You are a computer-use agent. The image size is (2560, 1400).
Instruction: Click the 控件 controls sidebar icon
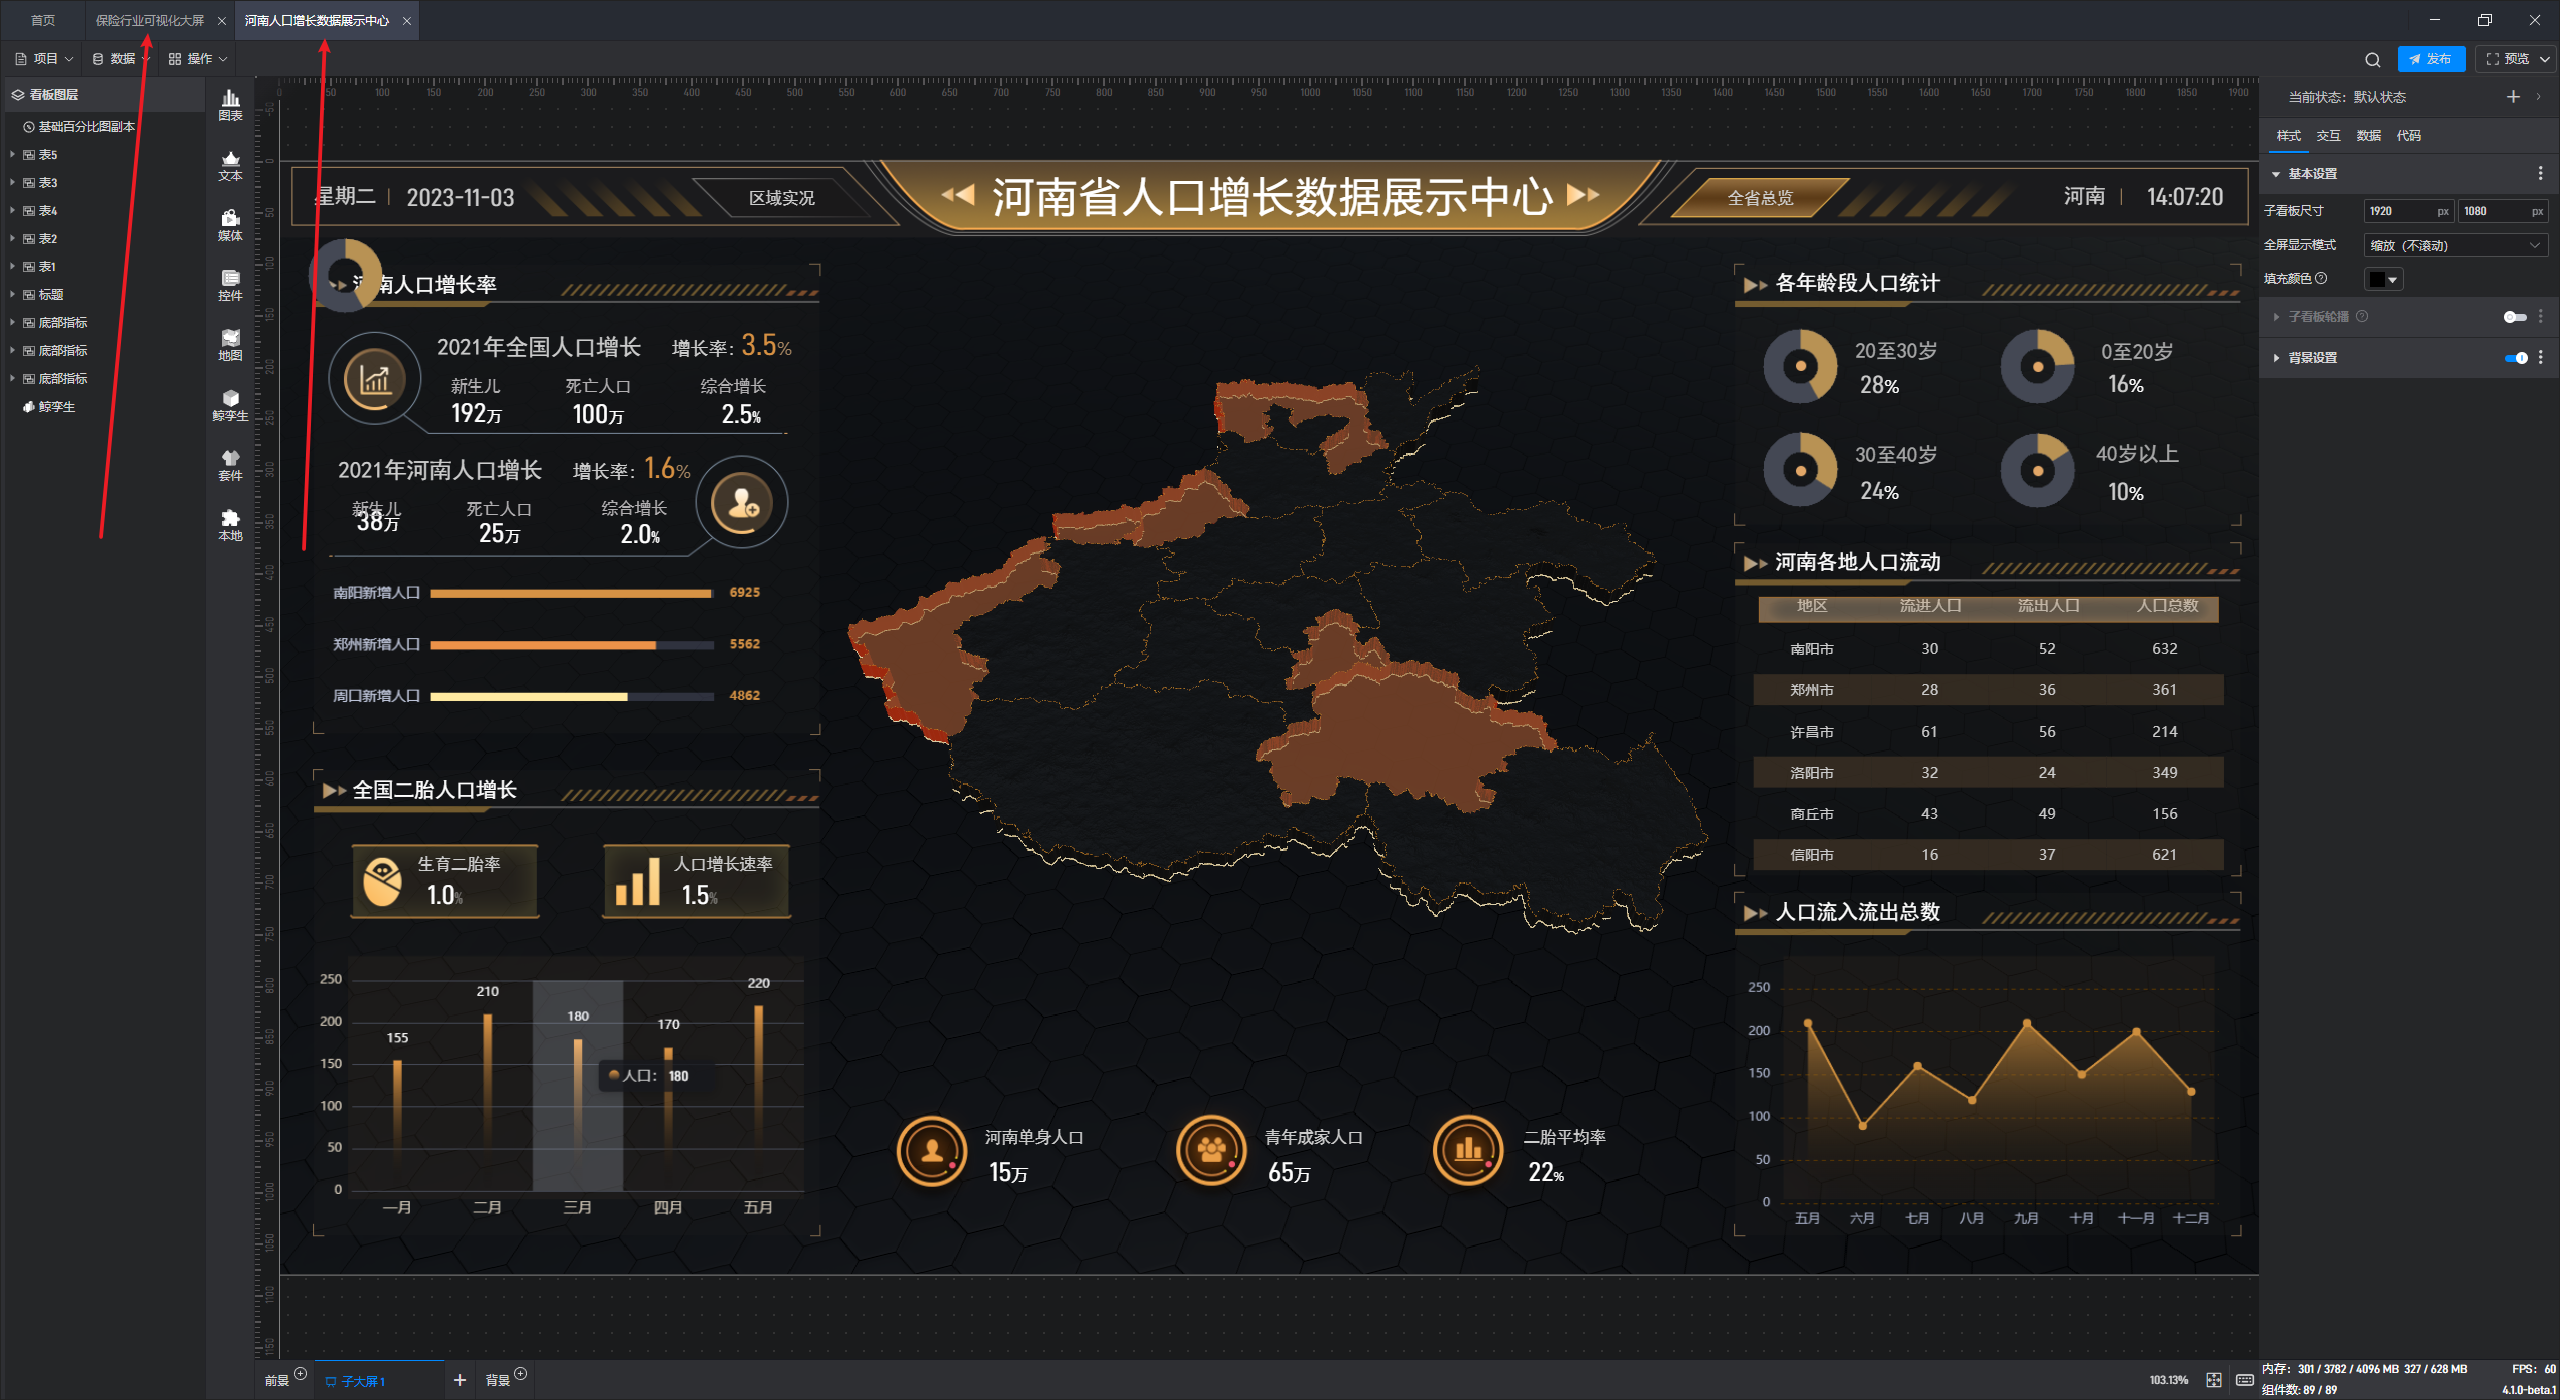click(230, 284)
